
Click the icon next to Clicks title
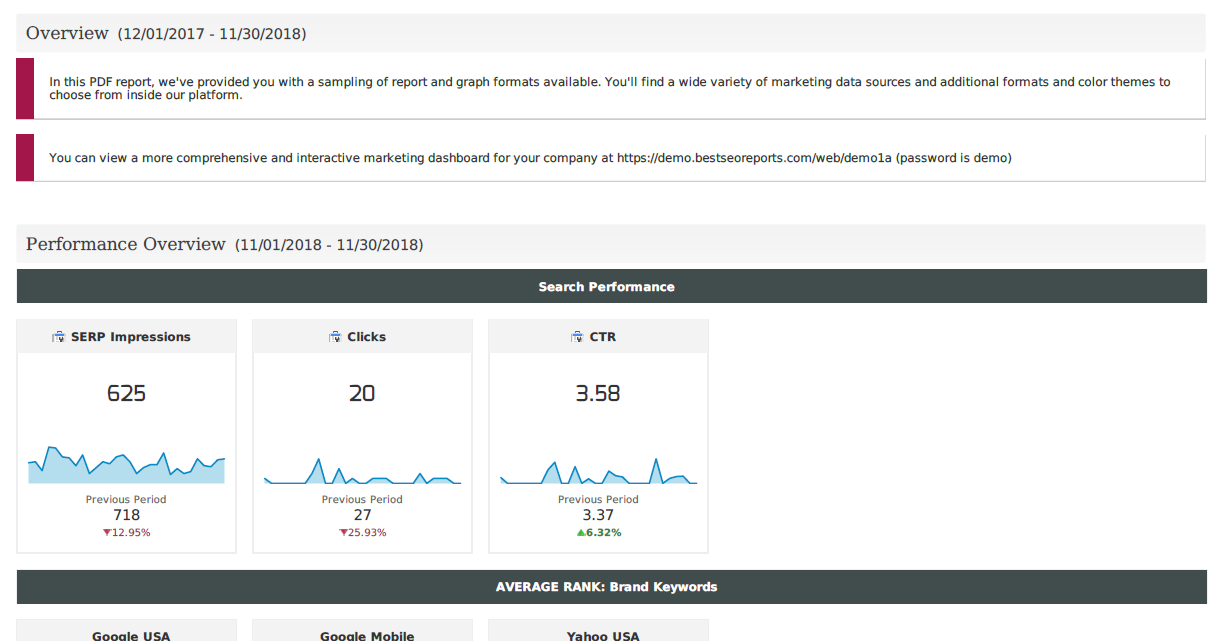tap(335, 337)
